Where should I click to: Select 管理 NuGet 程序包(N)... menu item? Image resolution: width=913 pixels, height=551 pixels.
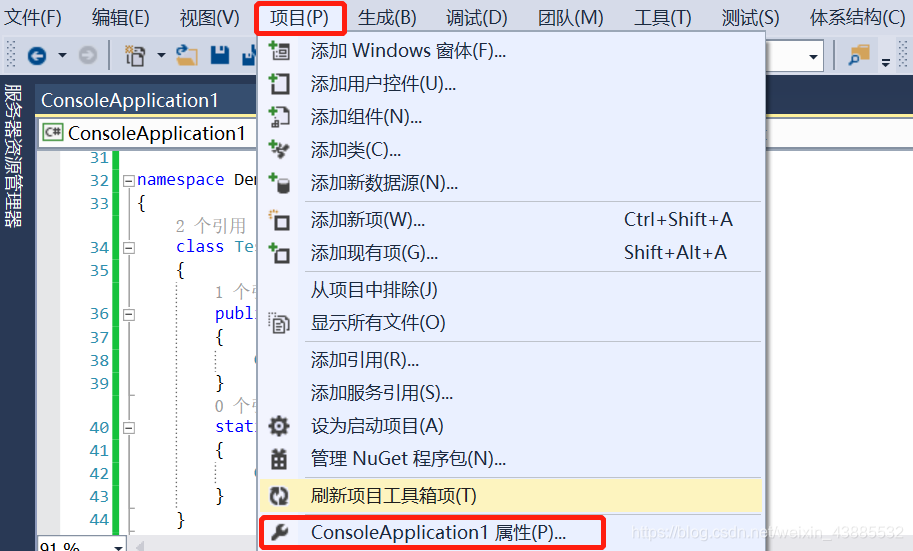pyautogui.click(x=511, y=459)
